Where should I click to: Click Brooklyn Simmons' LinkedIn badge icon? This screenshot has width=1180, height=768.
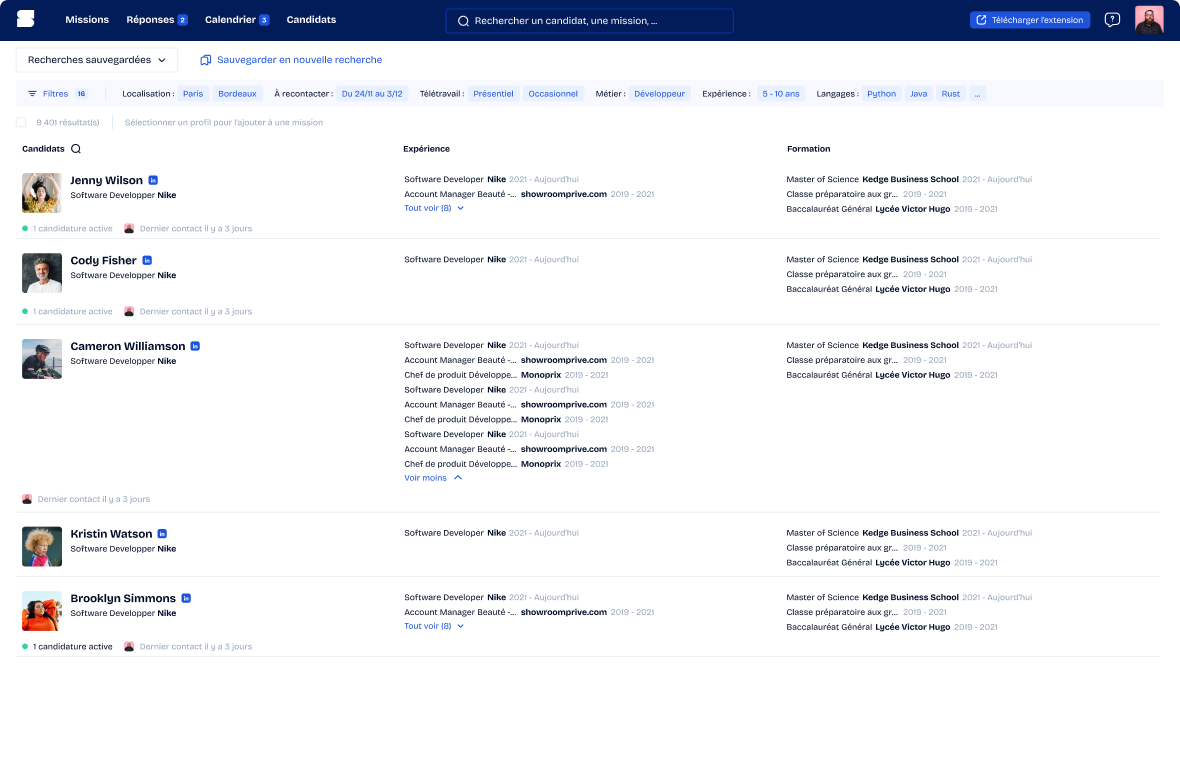[x=186, y=598]
